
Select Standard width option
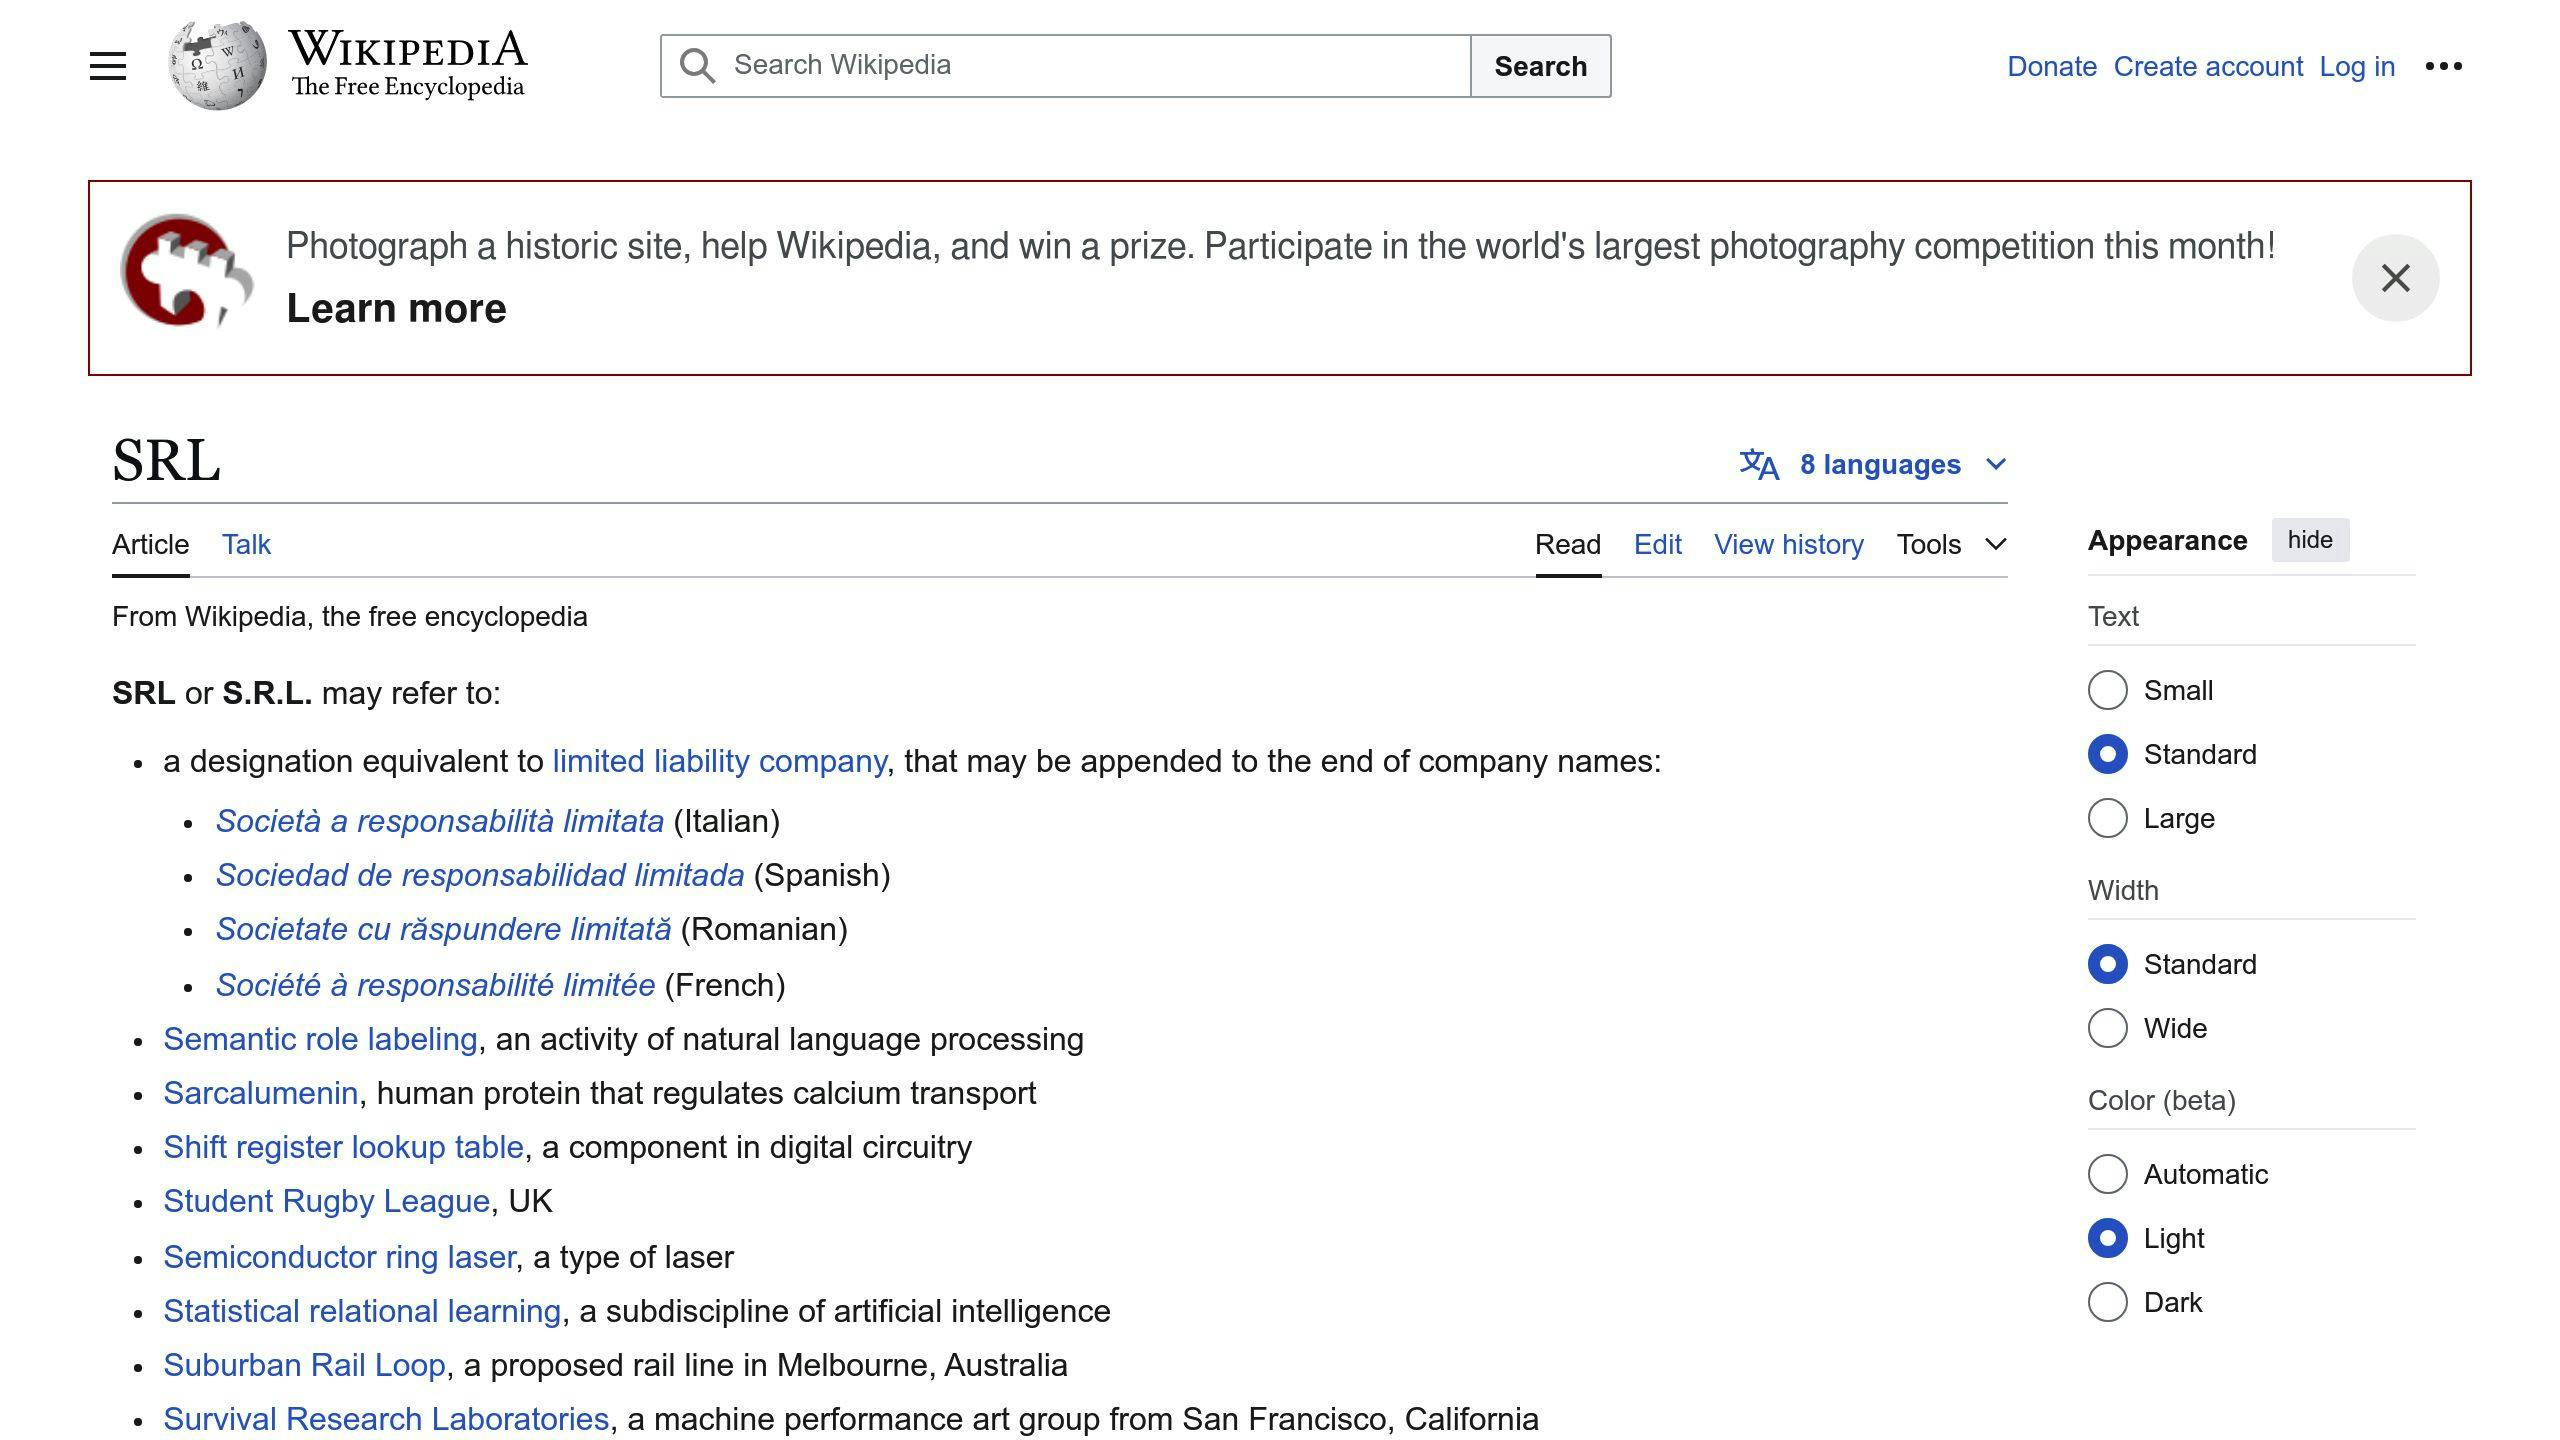(x=2107, y=964)
